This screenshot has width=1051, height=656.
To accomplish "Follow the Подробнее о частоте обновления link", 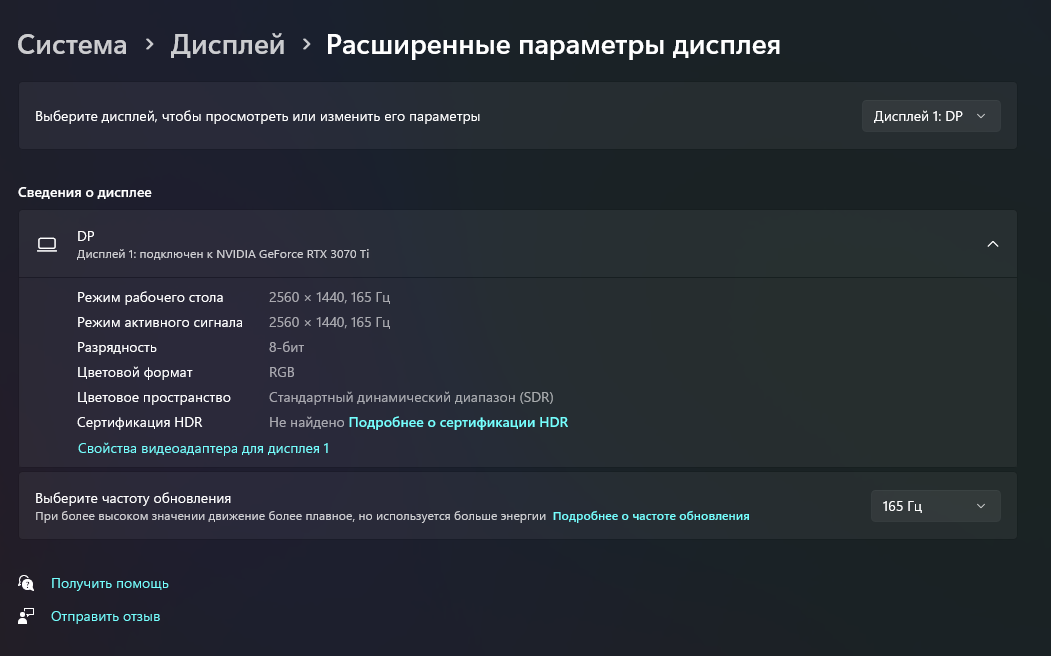I will (651, 516).
